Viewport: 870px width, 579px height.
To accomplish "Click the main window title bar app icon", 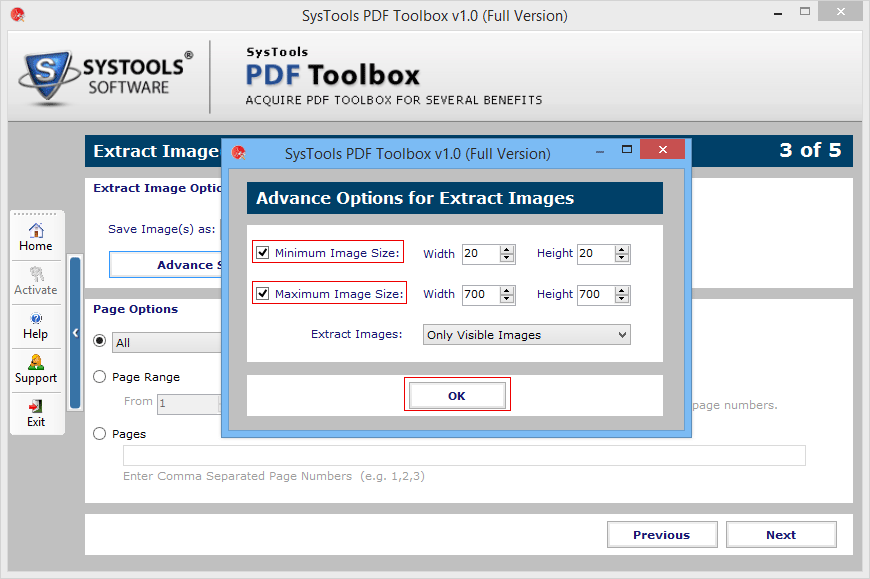I will [x=18, y=14].
